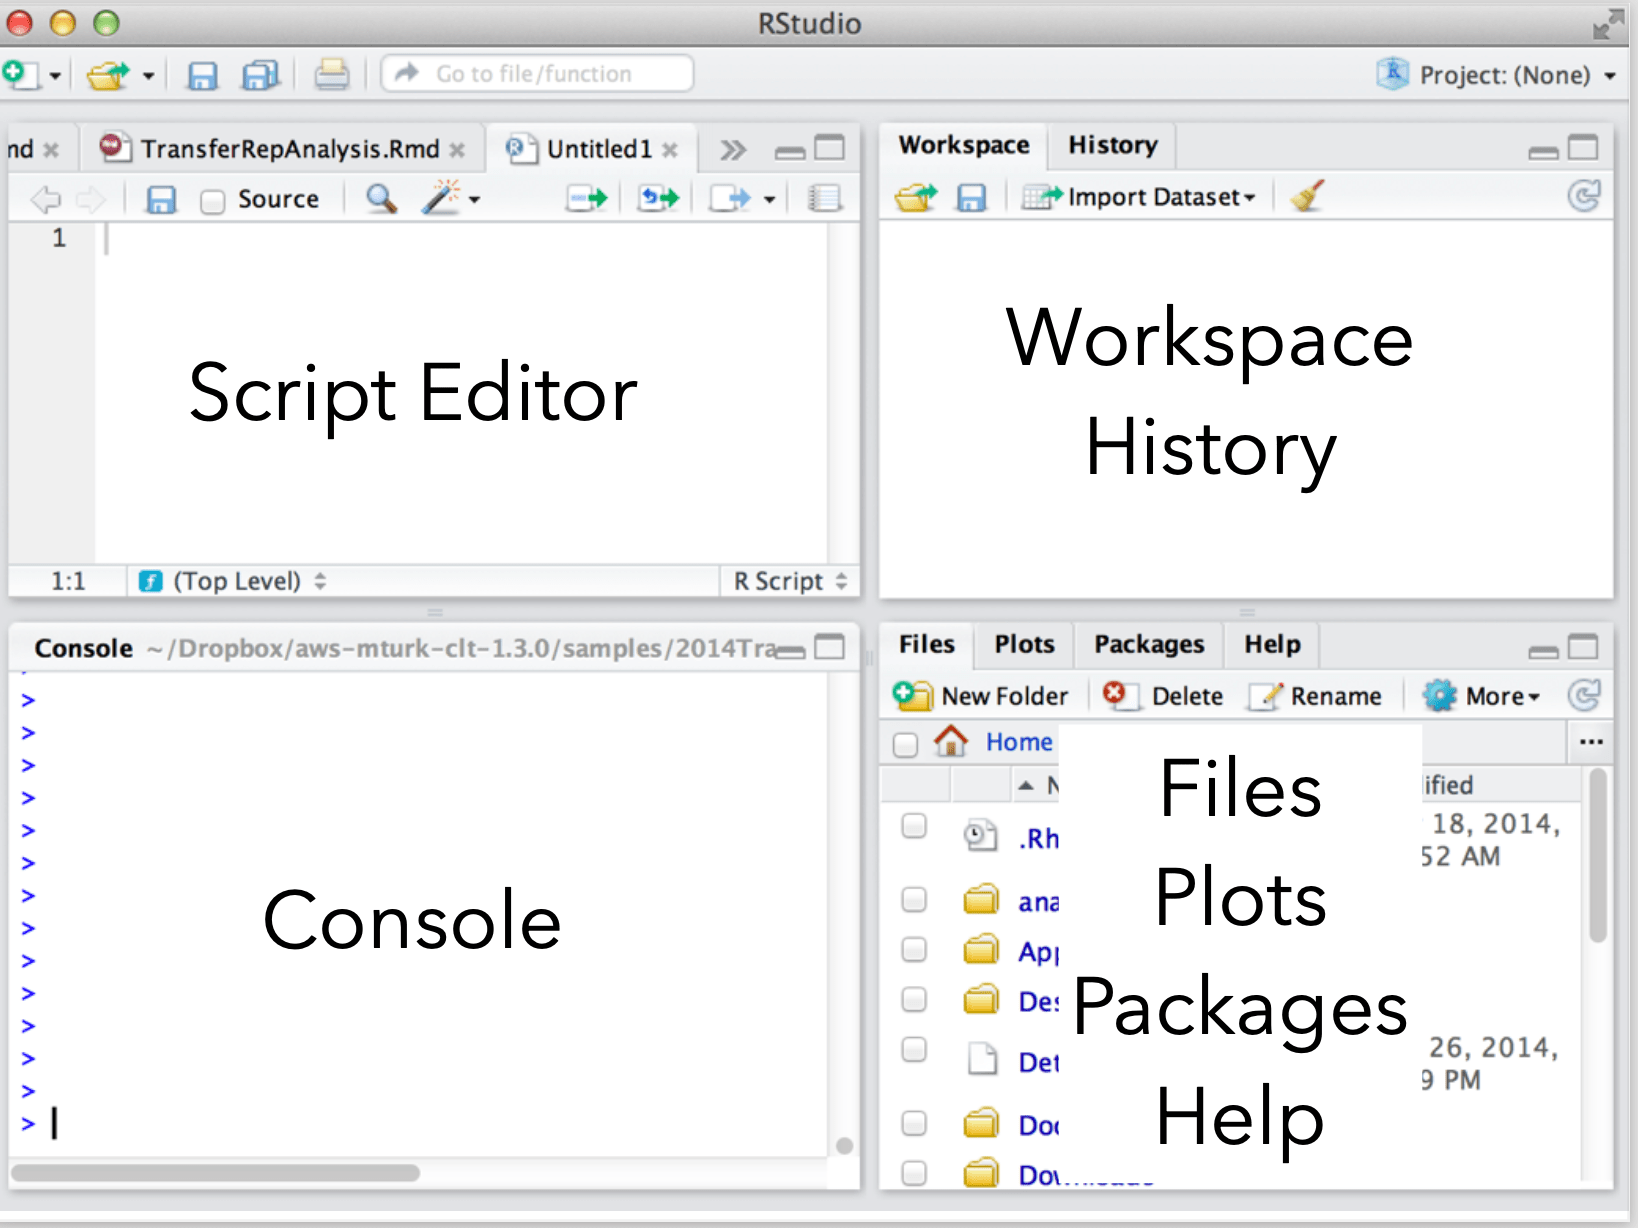Image resolution: width=1638 pixels, height=1228 pixels.
Task: Select the Ap folder checkbox
Action: coord(914,949)
